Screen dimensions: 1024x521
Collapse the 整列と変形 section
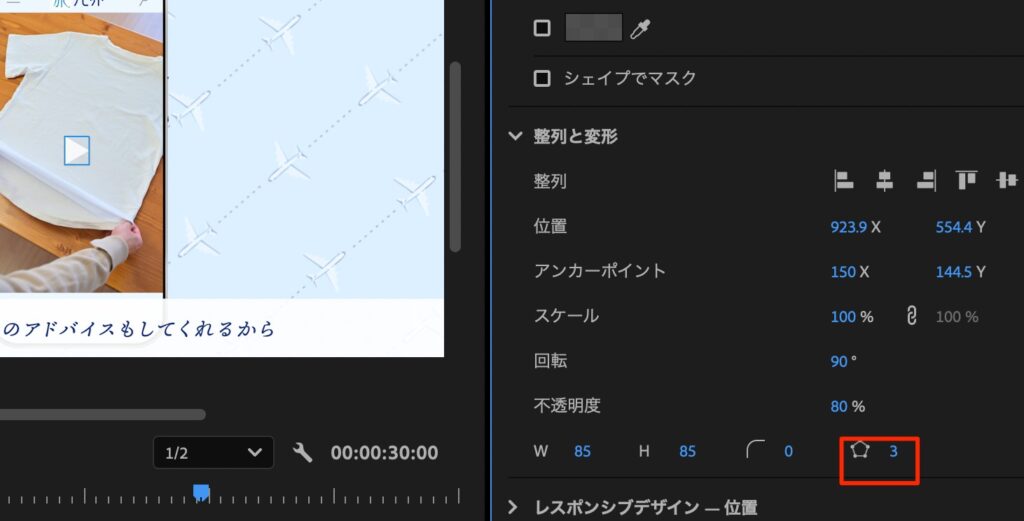coord(516,136)
